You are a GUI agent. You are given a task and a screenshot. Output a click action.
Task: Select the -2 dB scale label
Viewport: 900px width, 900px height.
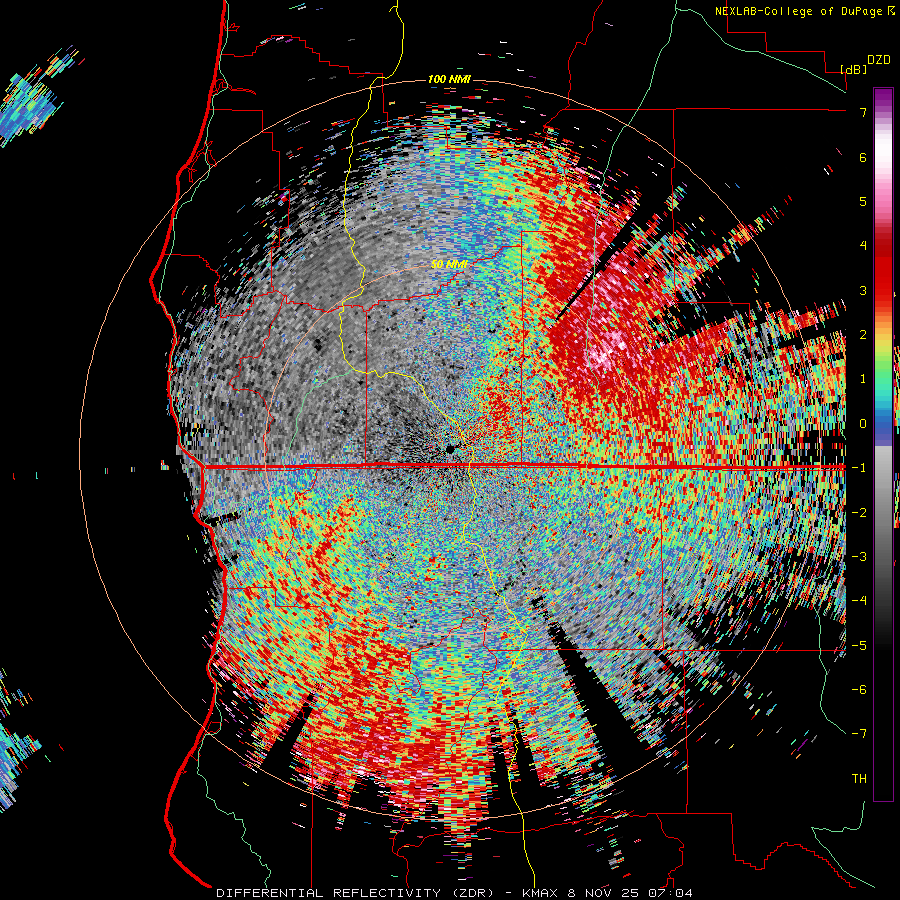pos(859,512)
